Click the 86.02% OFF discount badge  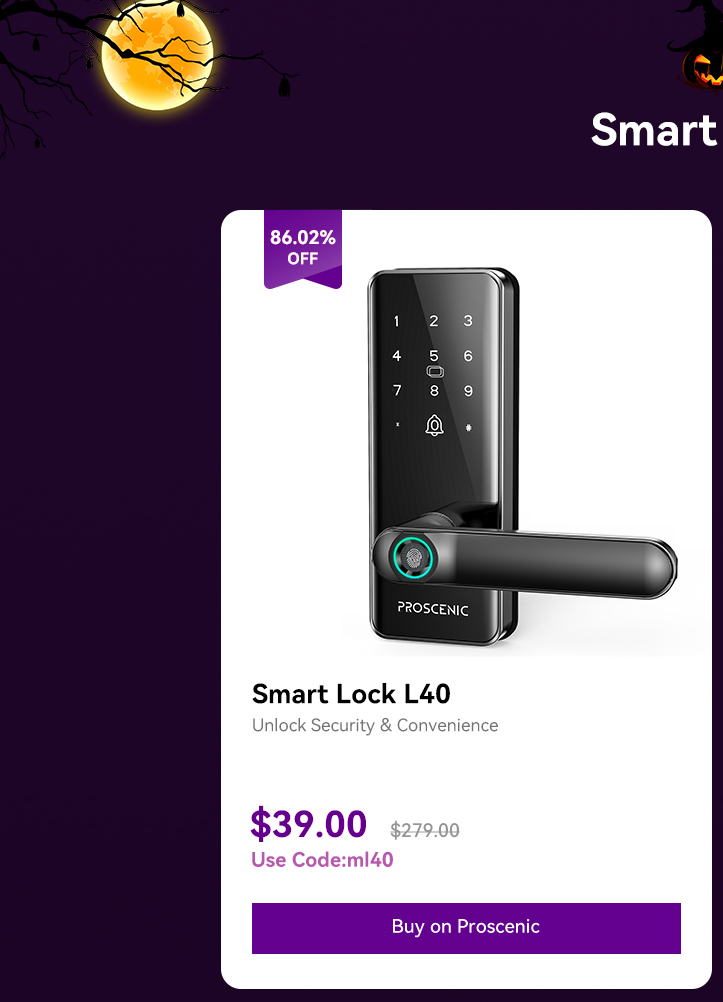pos(303,249)
